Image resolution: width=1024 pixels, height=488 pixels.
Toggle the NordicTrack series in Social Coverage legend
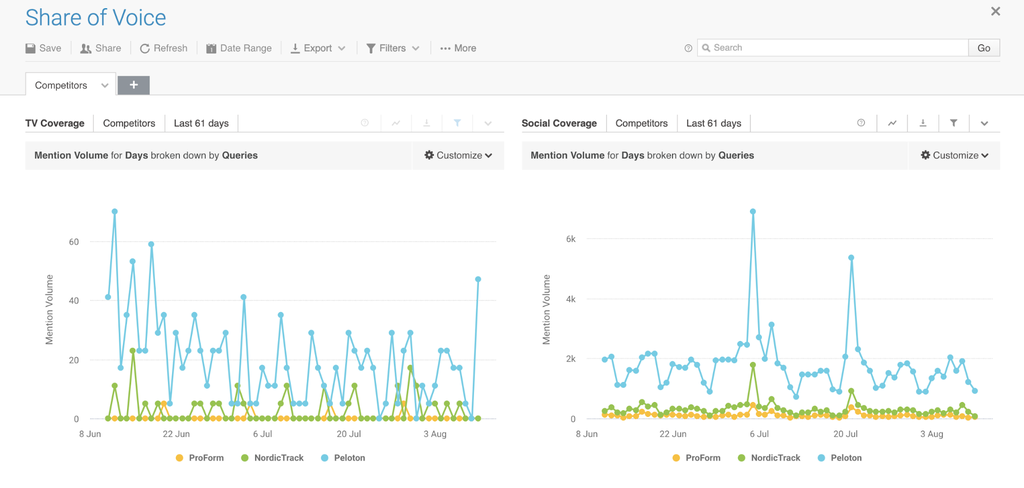(768, 458)
